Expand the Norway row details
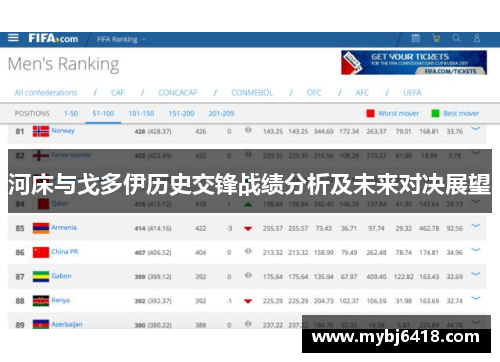This screenshot has width=500, height=362. 476,129
